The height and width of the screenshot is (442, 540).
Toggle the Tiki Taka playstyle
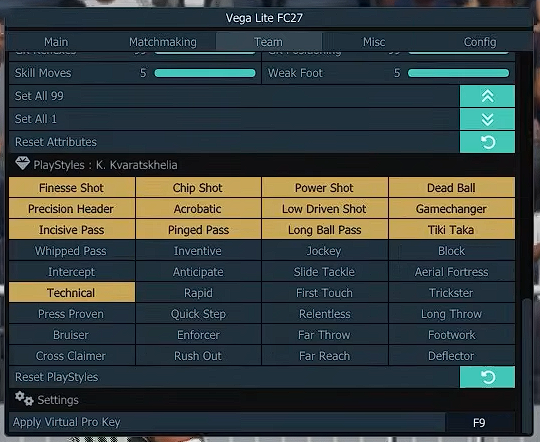[x=451, y=230]
